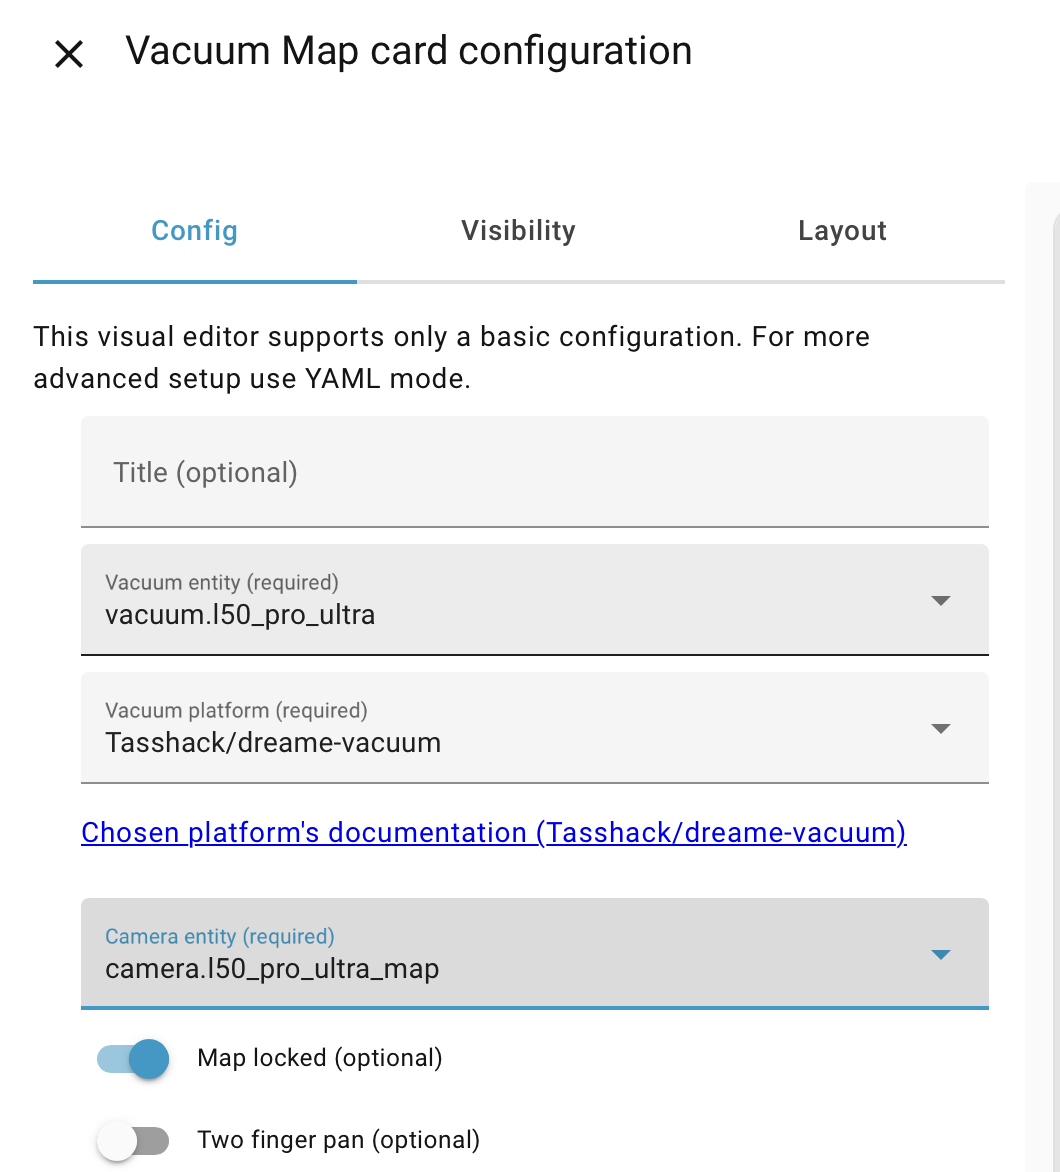This screenshot has height=1172, width=1060.
Task: Click the Two finger pan (optional) label
Action: 339,1140
